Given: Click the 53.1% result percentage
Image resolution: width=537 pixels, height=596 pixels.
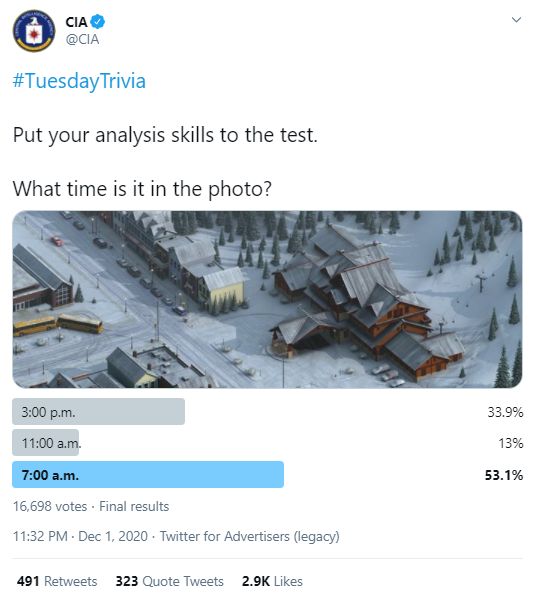Looking at the screenshot, I should [x=504, y=475].
